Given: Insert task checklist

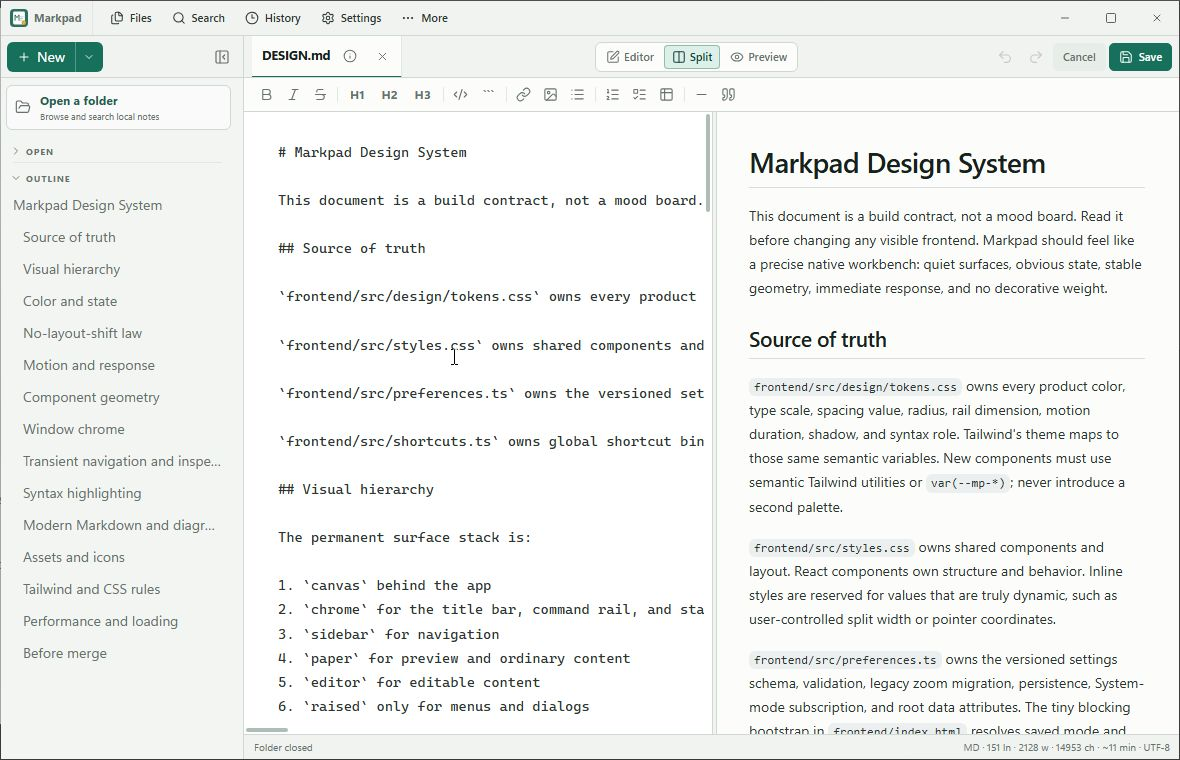Looking at the screenshot, I should [x=639, y=95].
